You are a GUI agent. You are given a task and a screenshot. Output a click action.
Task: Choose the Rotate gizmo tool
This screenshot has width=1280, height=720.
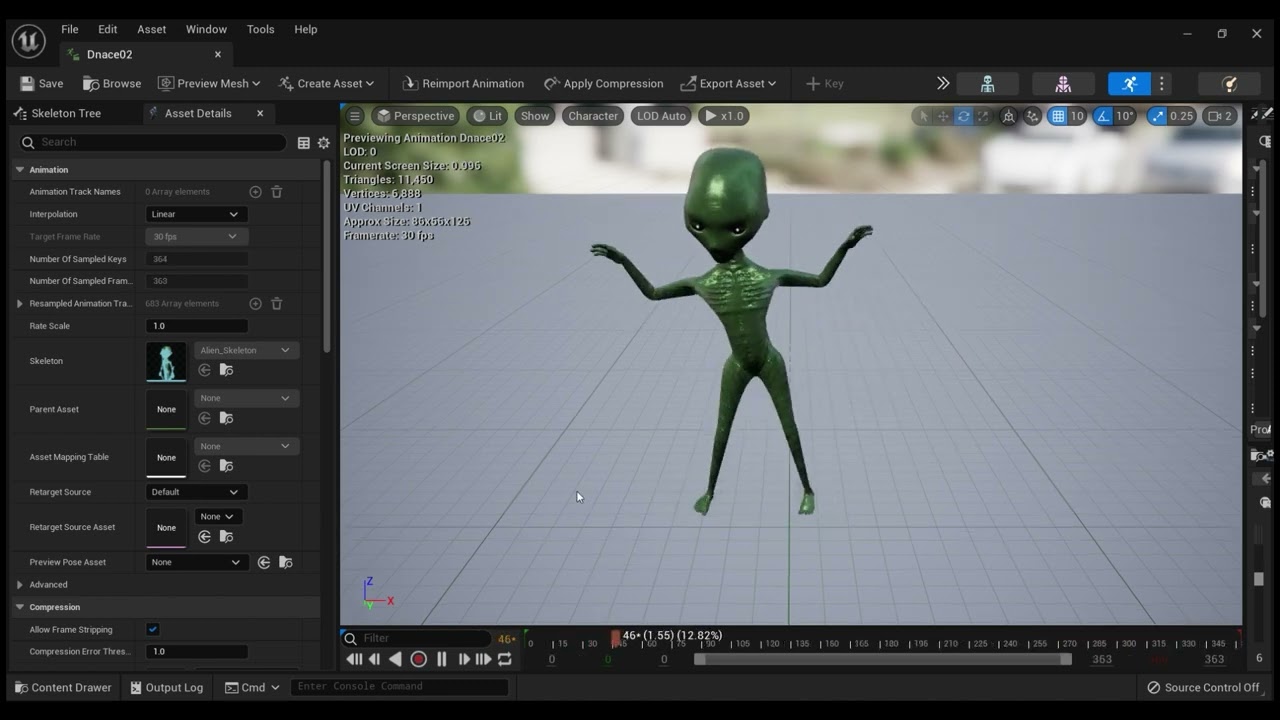click(x=963, y=116)
